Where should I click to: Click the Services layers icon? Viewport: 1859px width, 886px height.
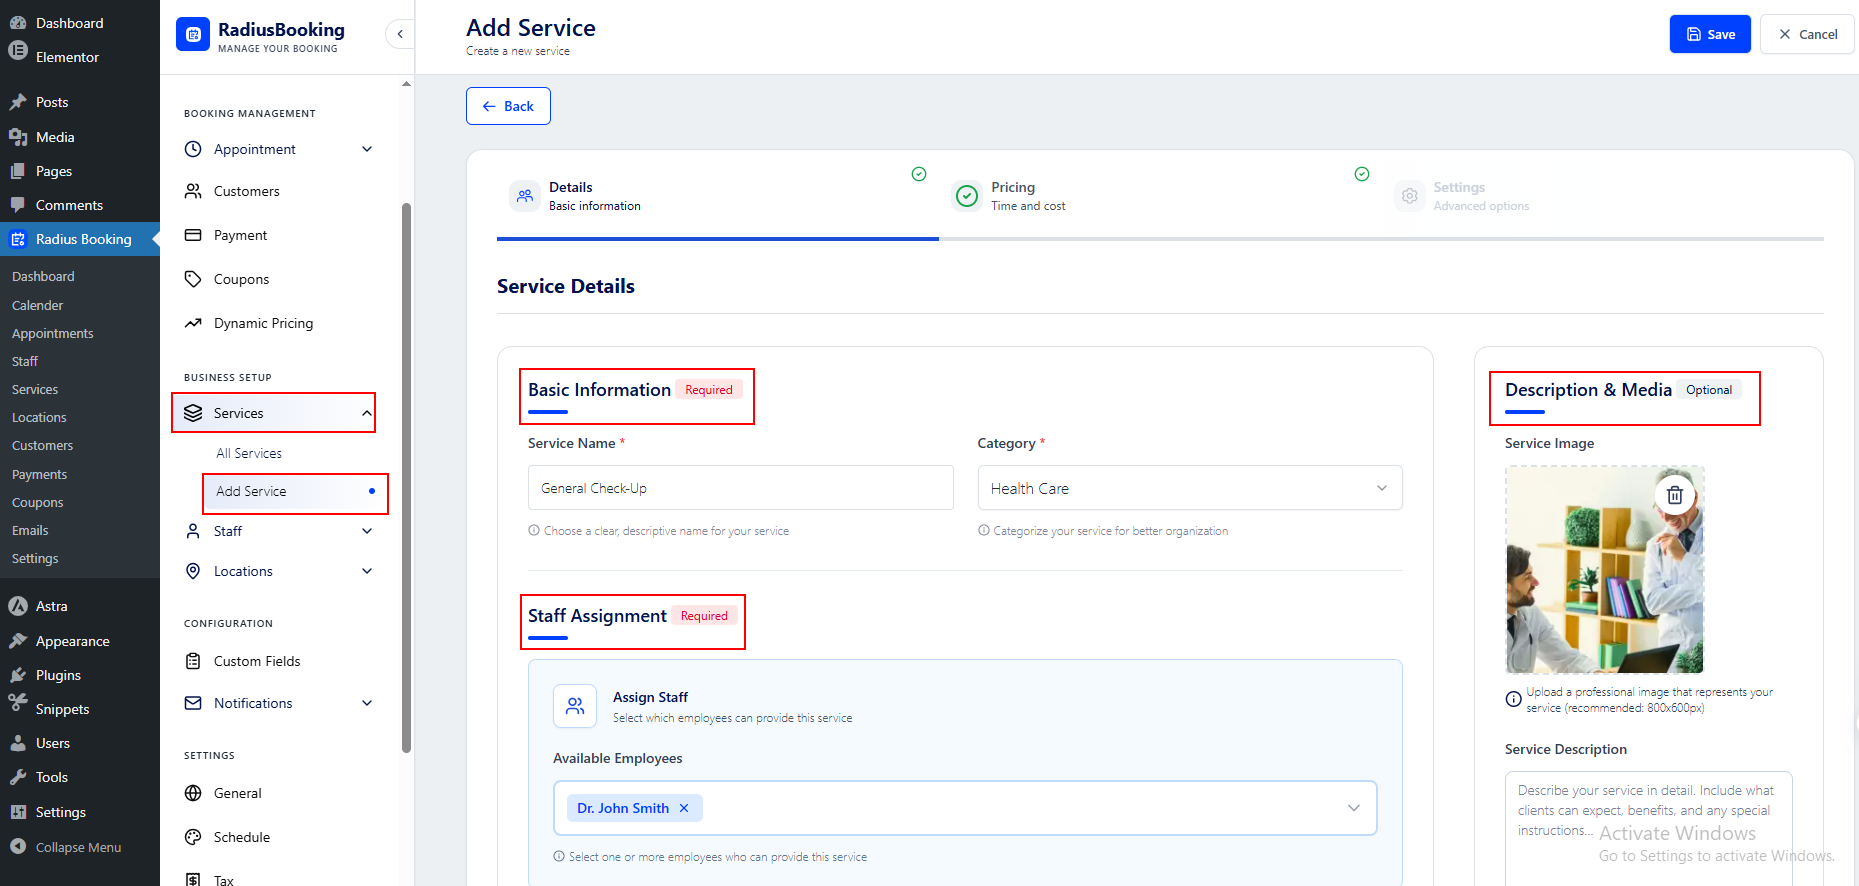[x=193, y=413]
